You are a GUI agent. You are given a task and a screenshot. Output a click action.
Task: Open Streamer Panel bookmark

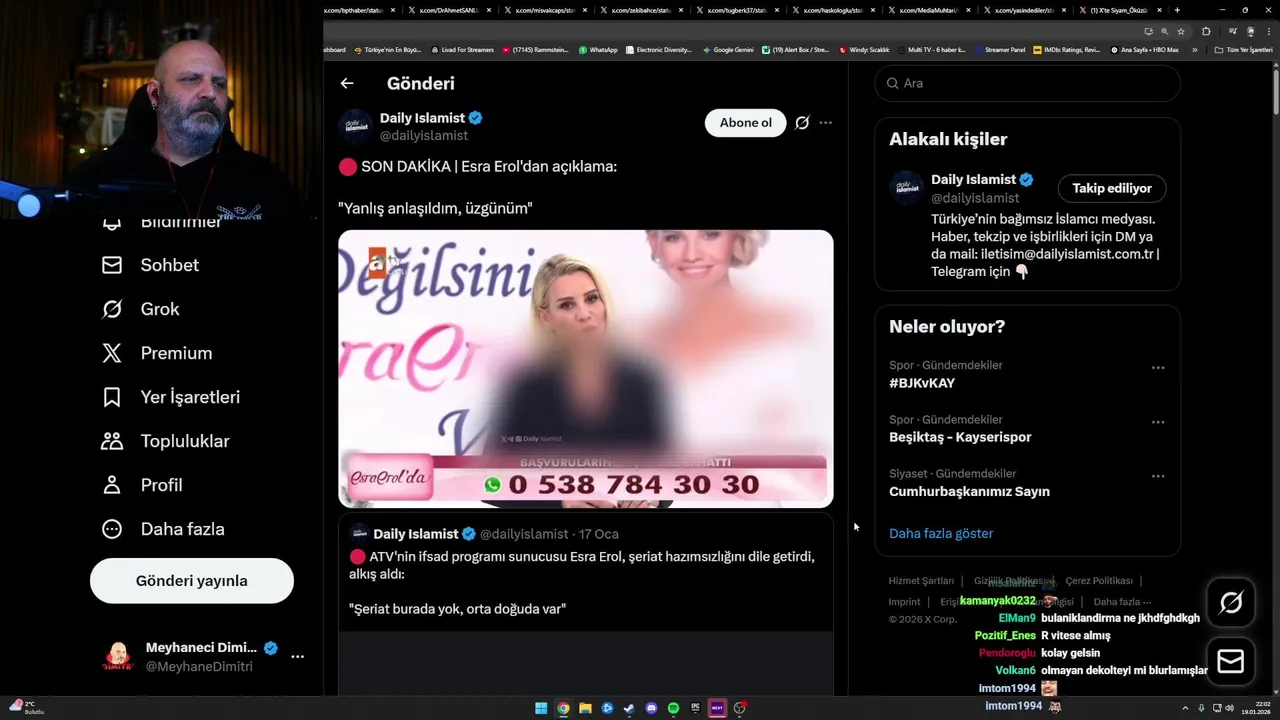[1000, 50]
